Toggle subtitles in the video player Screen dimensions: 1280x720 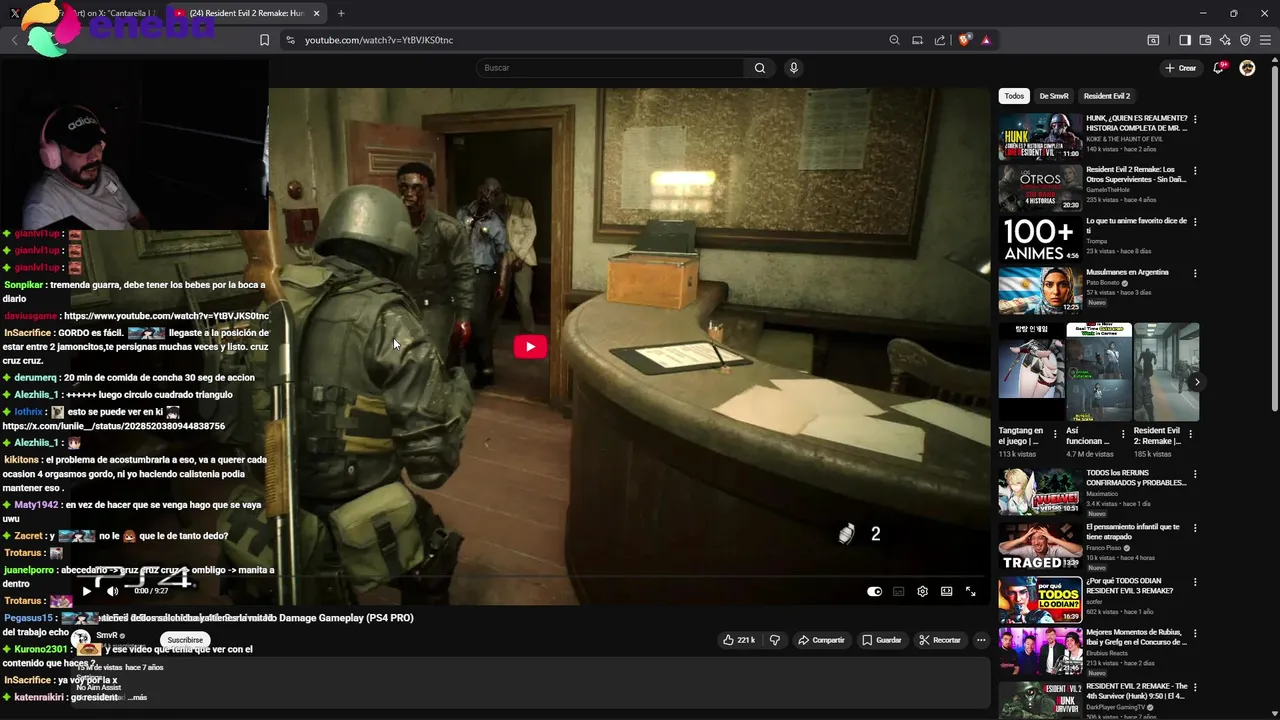coord(898,591)
